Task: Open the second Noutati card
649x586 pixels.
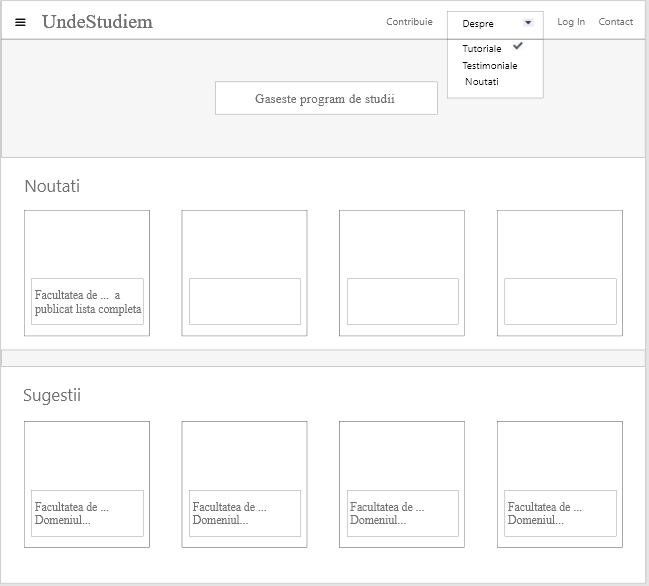Action: click(x=244, y=272)
